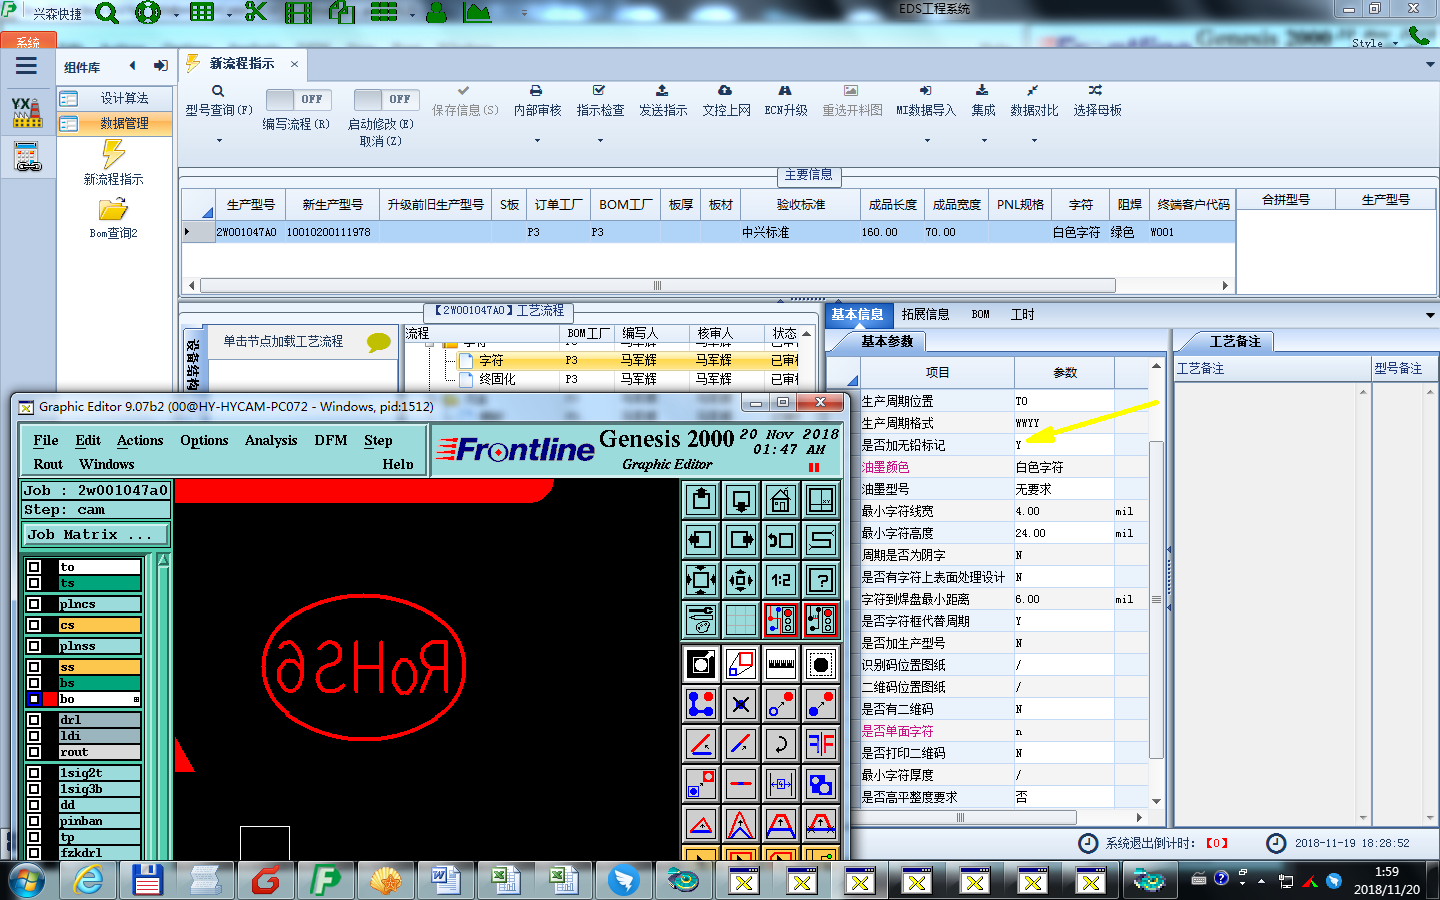Click the pan down icon in Graphic Editor
The height and width of the screenshot is (900, 1440).
pyautogui.click(x=741, y=499)
